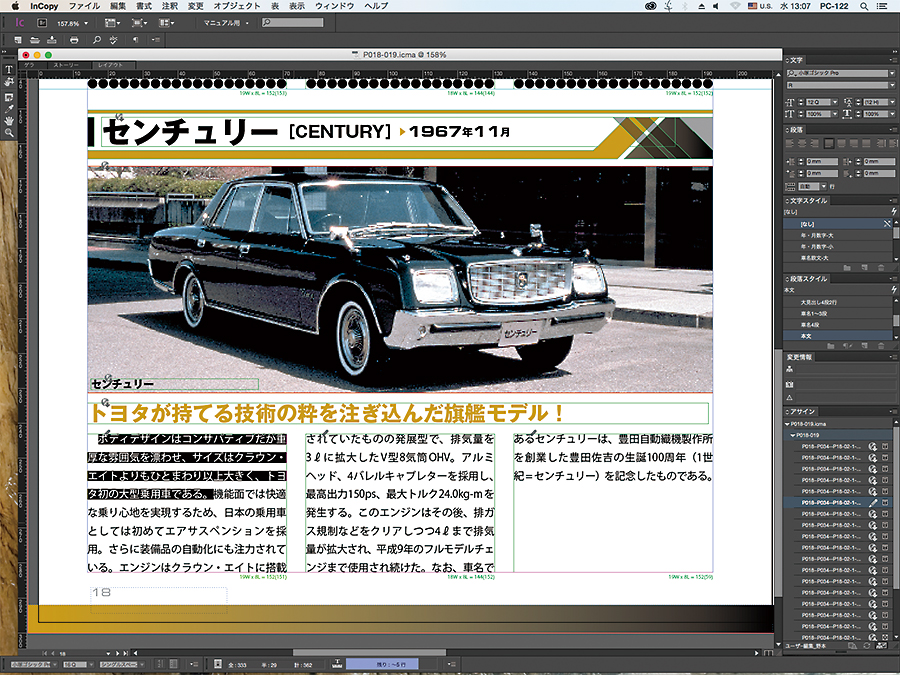900x675 pixels.
Task: Open the arrange documents dropdown
Action: coord(166,23)
